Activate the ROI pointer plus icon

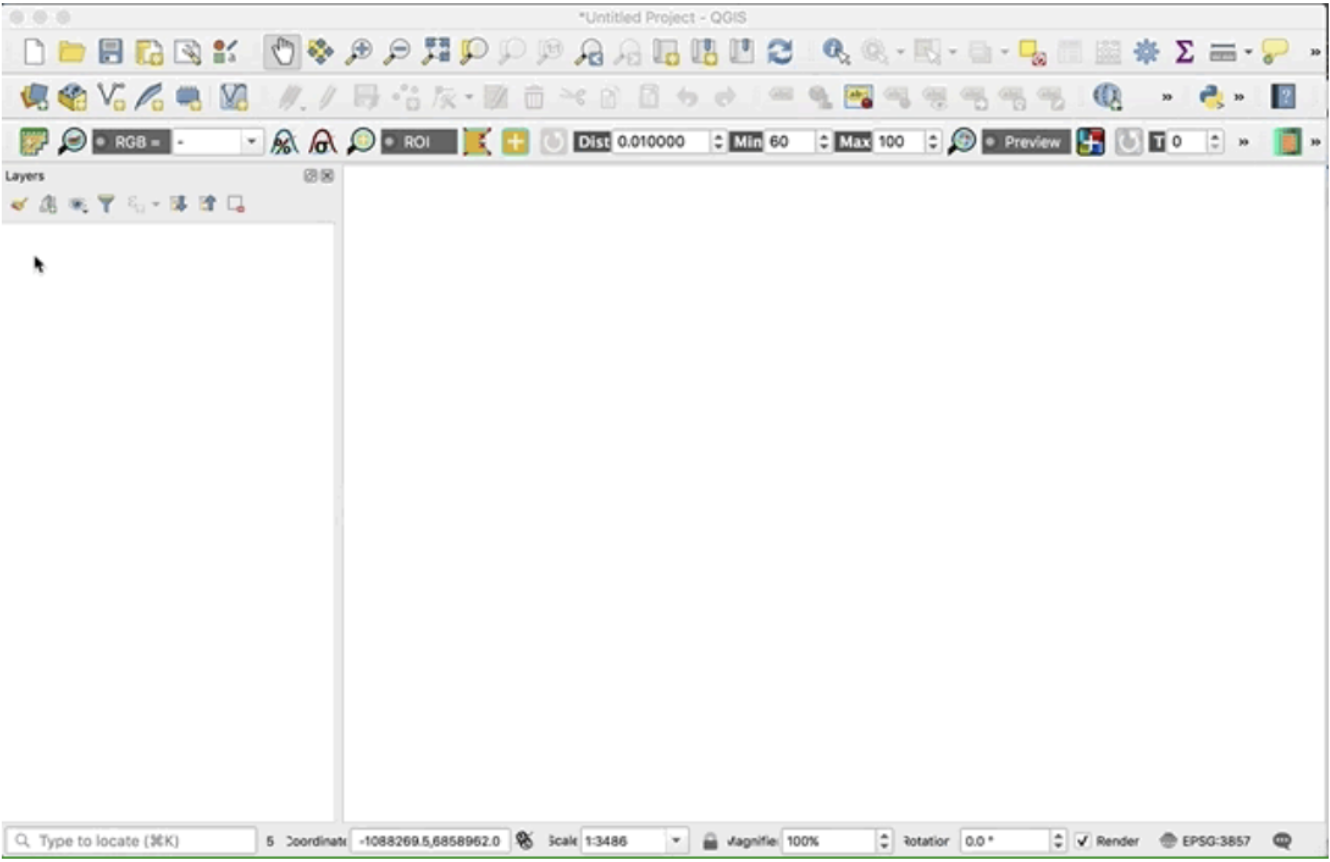point(515,142)
